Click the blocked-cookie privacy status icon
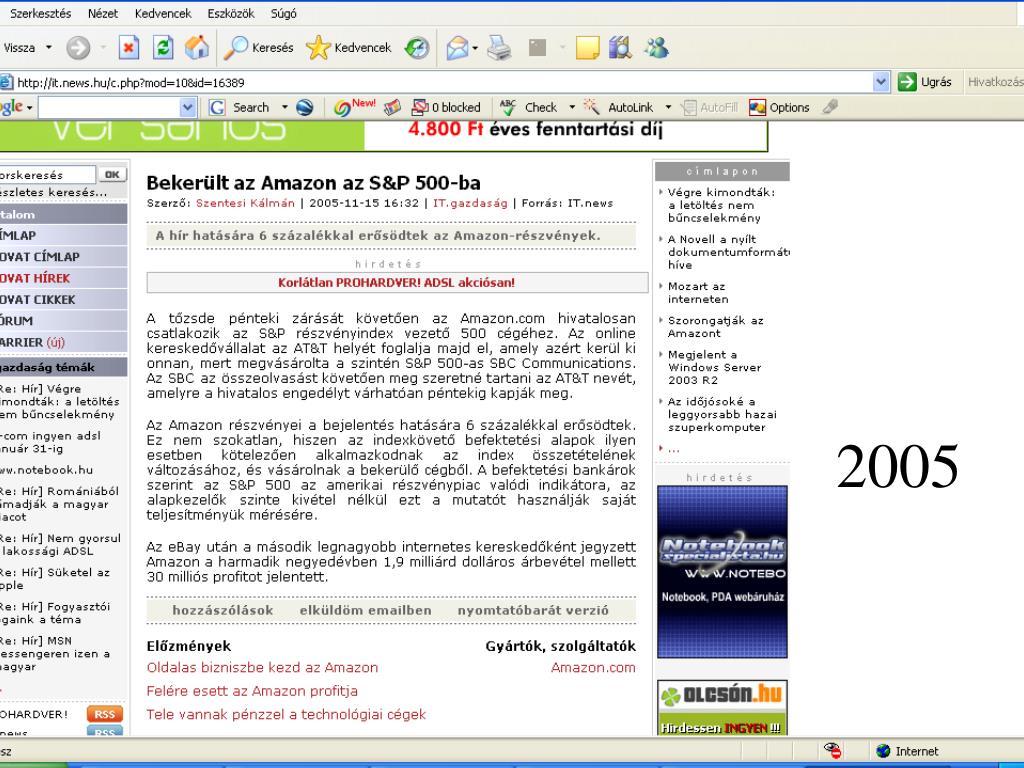 coord(832,750)
